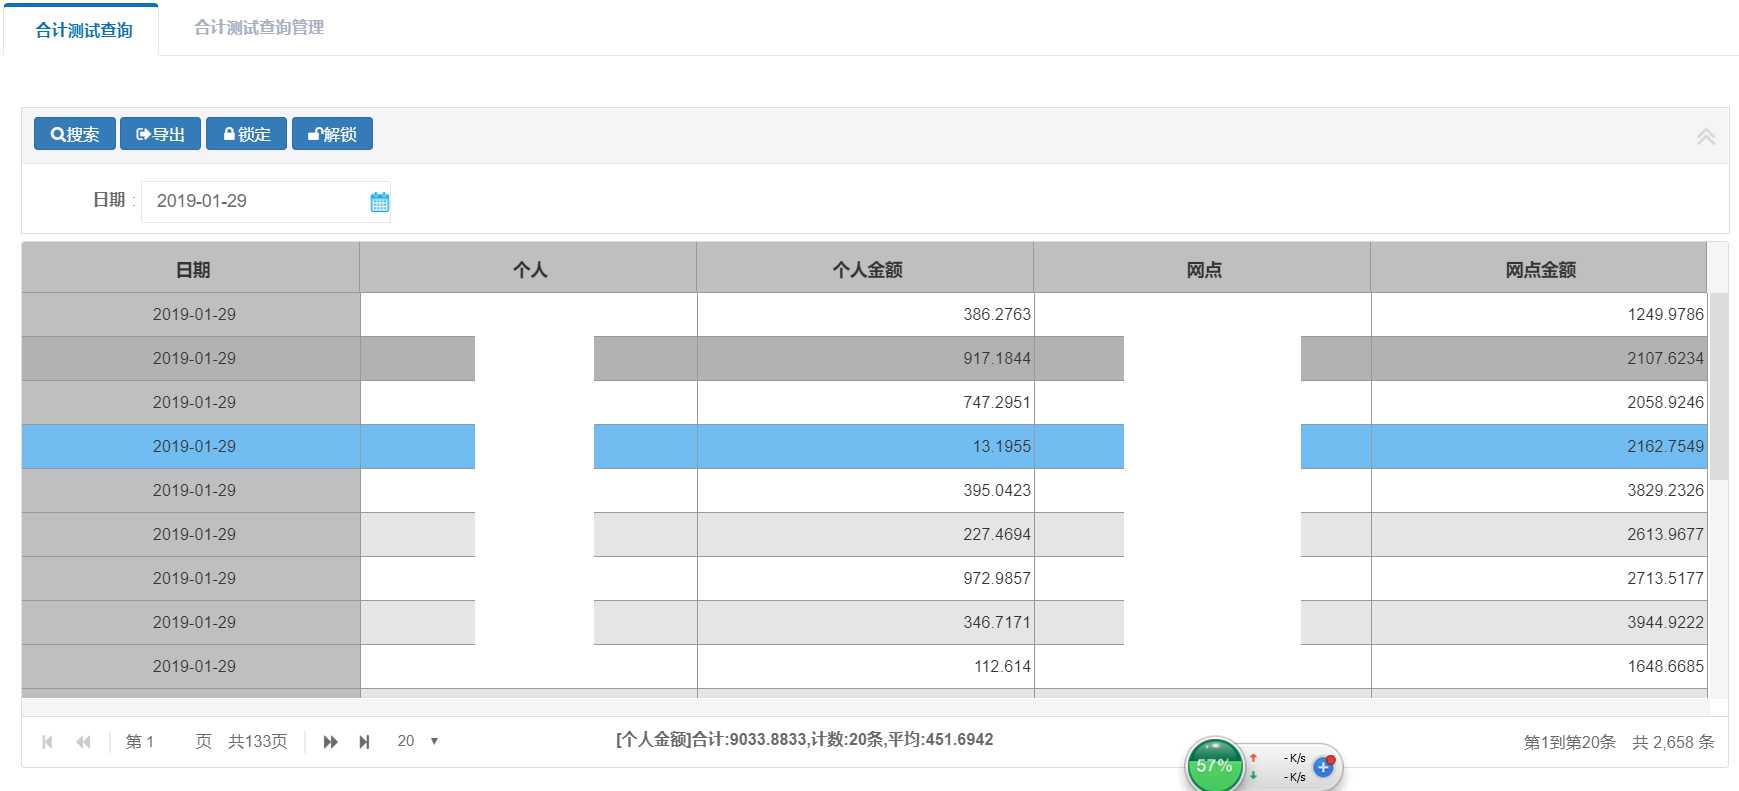
Task: Go to last page icon
Action: tap(365, 742)
